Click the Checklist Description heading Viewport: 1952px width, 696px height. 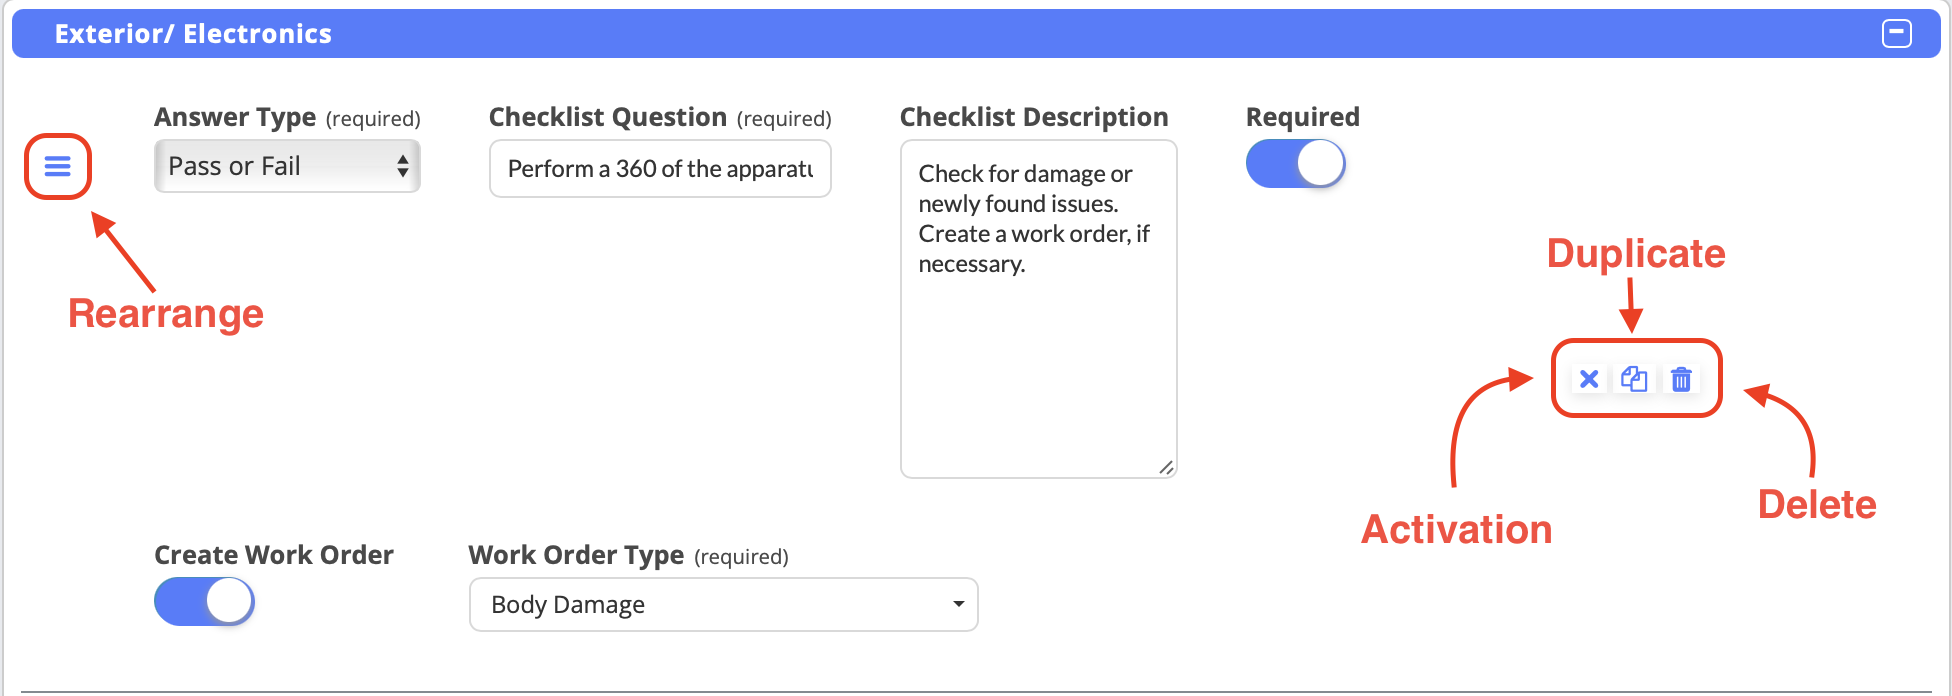coord(1034,118)
